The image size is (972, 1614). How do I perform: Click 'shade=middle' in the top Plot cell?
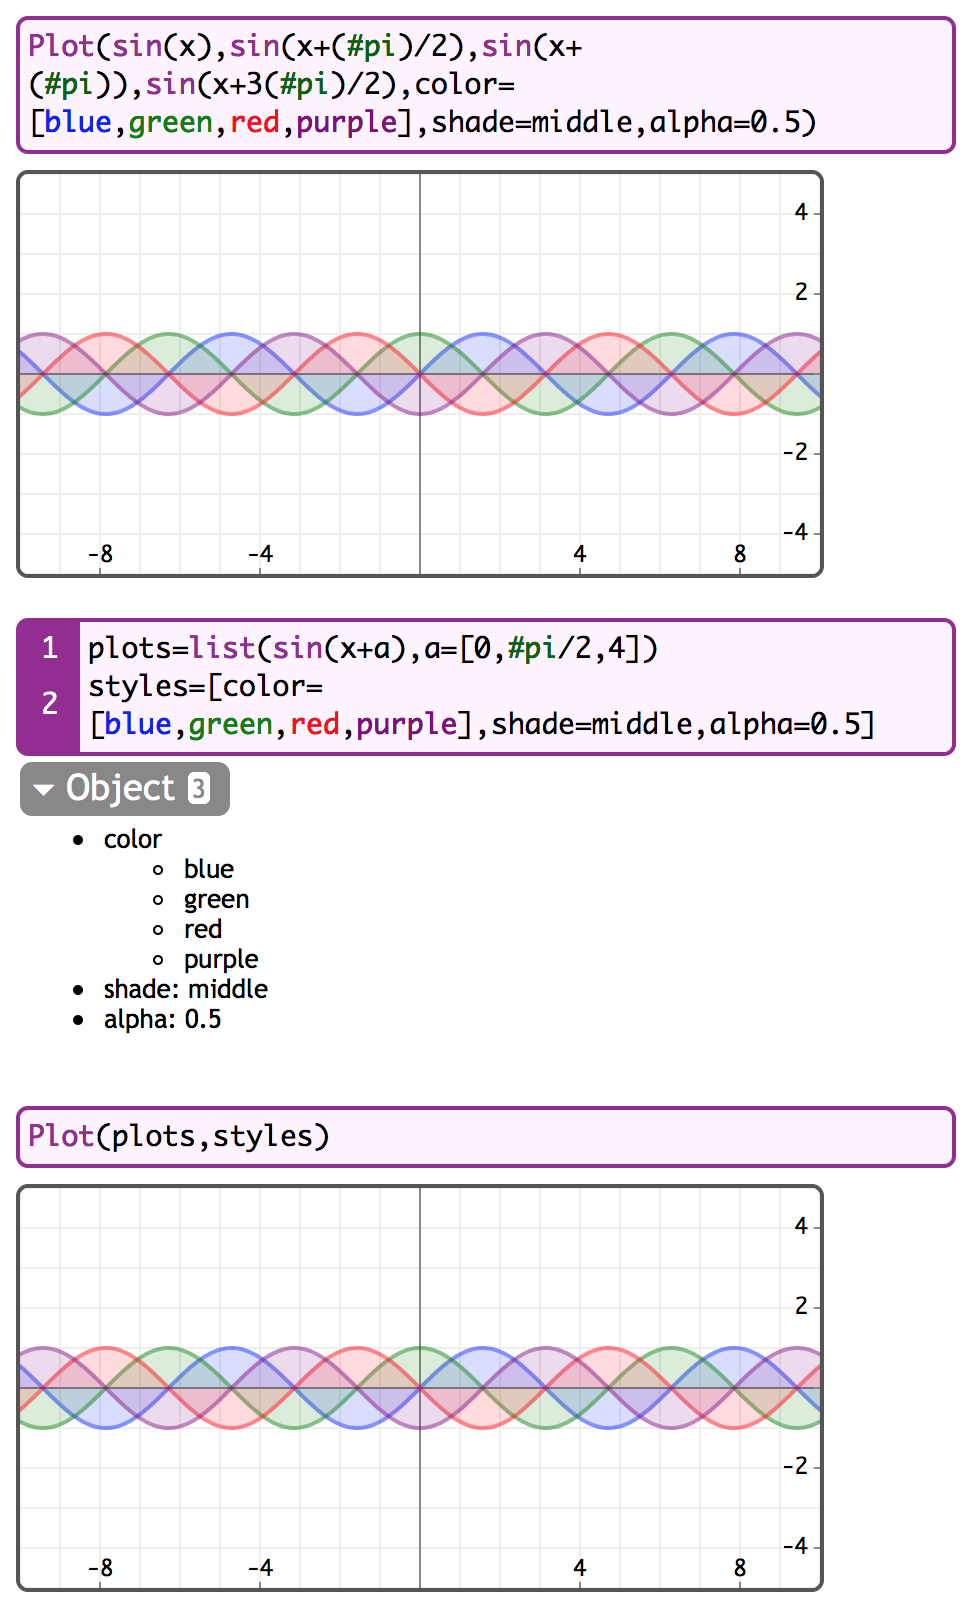[531, 122]
